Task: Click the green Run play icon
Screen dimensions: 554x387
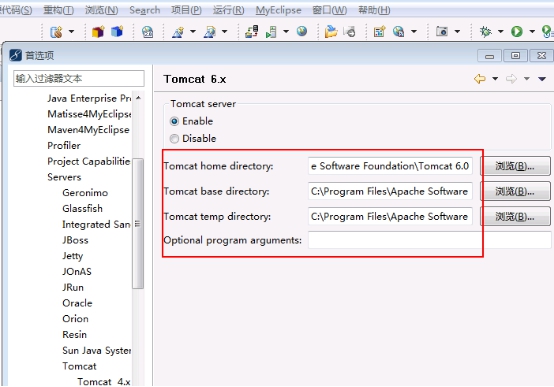Action: click(517, 31)
